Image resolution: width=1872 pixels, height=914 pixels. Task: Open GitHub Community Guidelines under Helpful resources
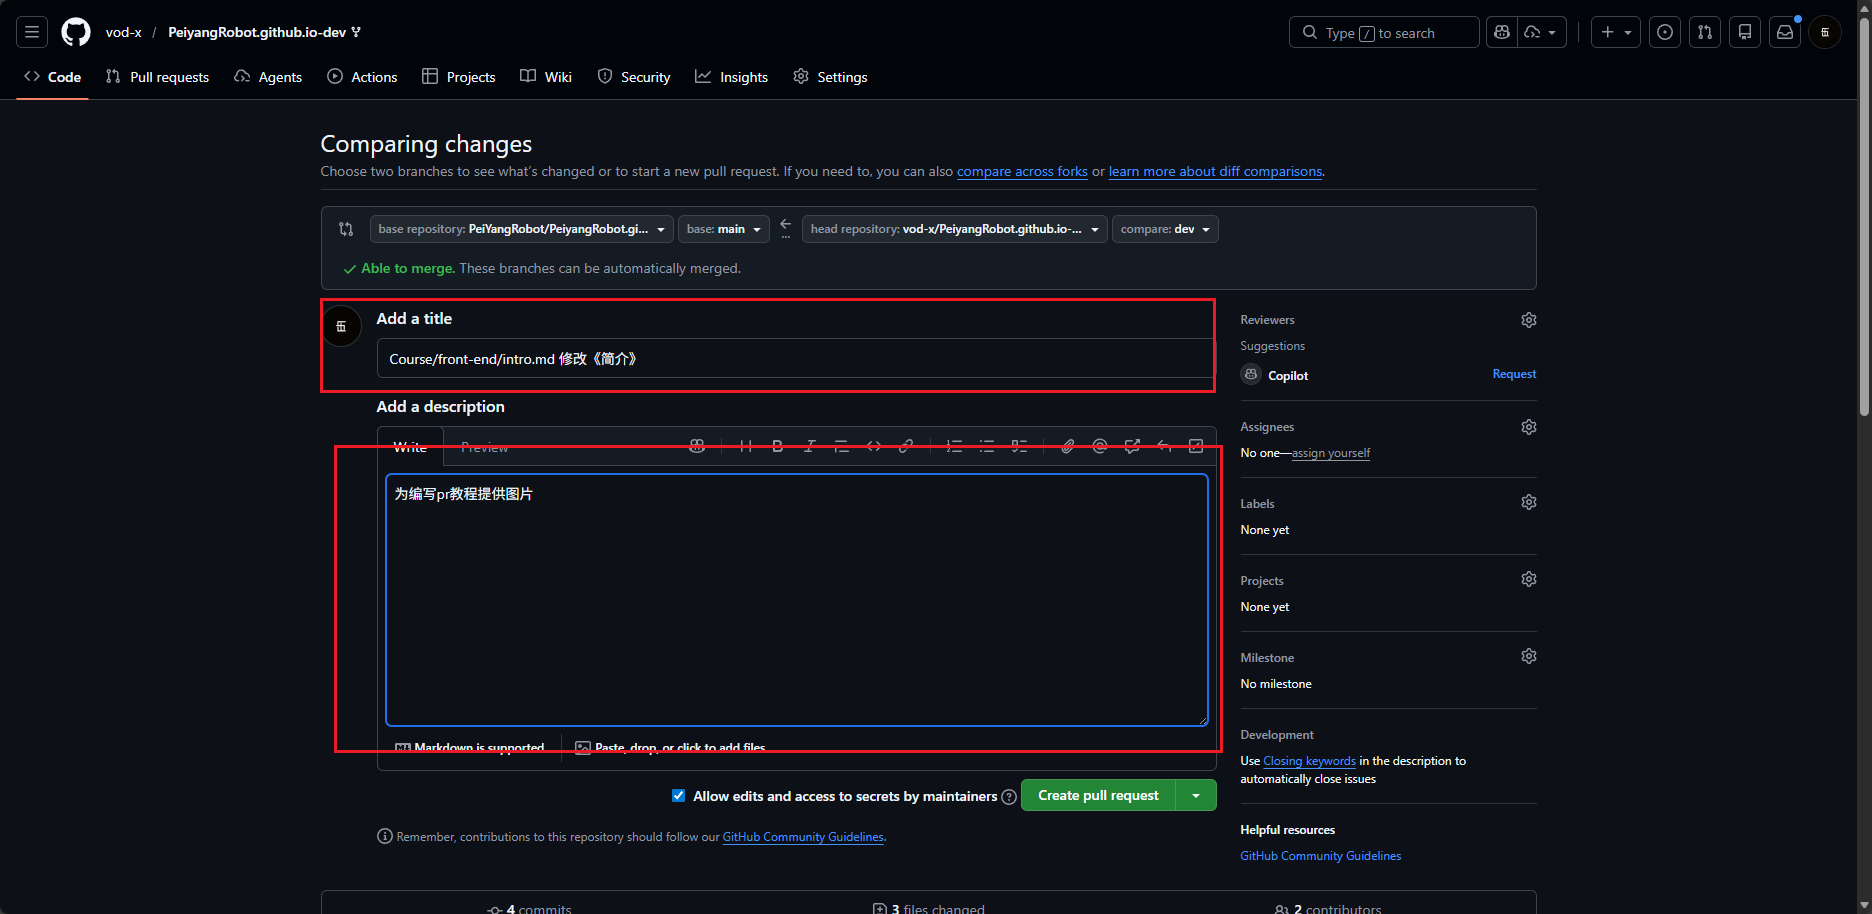pyautogui.click(x=1320, y=856)
